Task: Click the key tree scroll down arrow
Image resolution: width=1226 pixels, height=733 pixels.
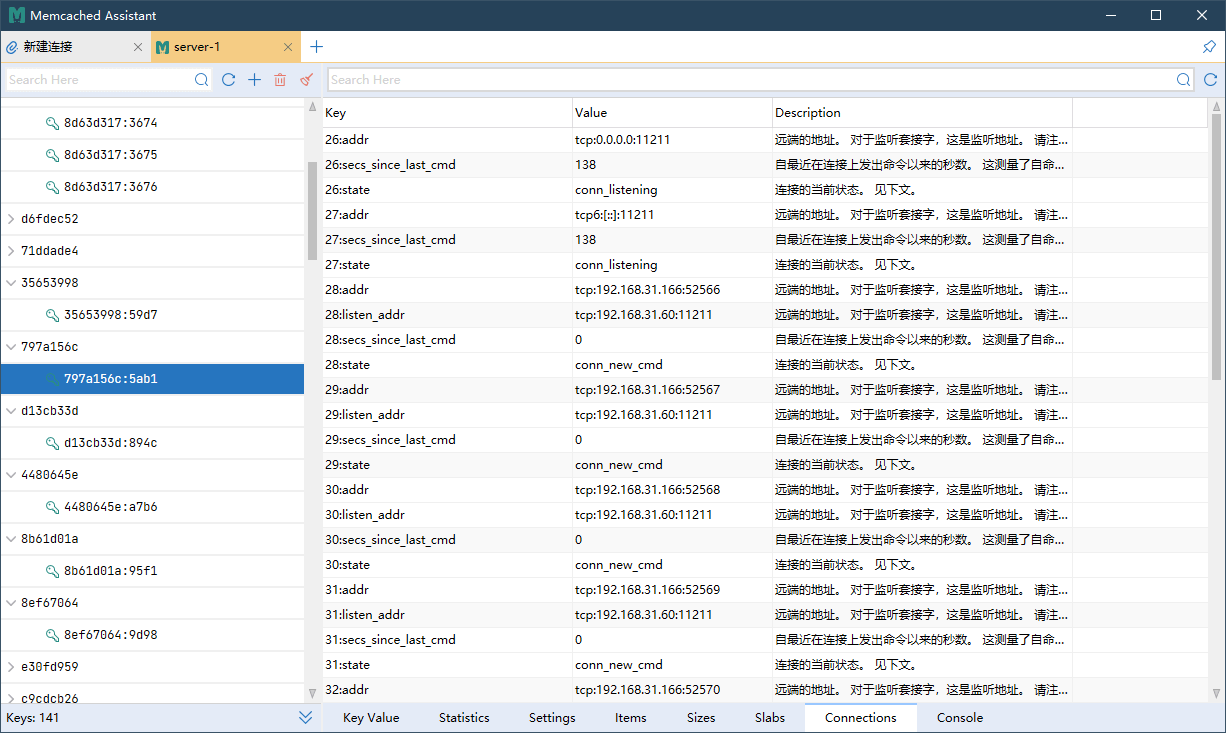Action: (x=313, y=693)
